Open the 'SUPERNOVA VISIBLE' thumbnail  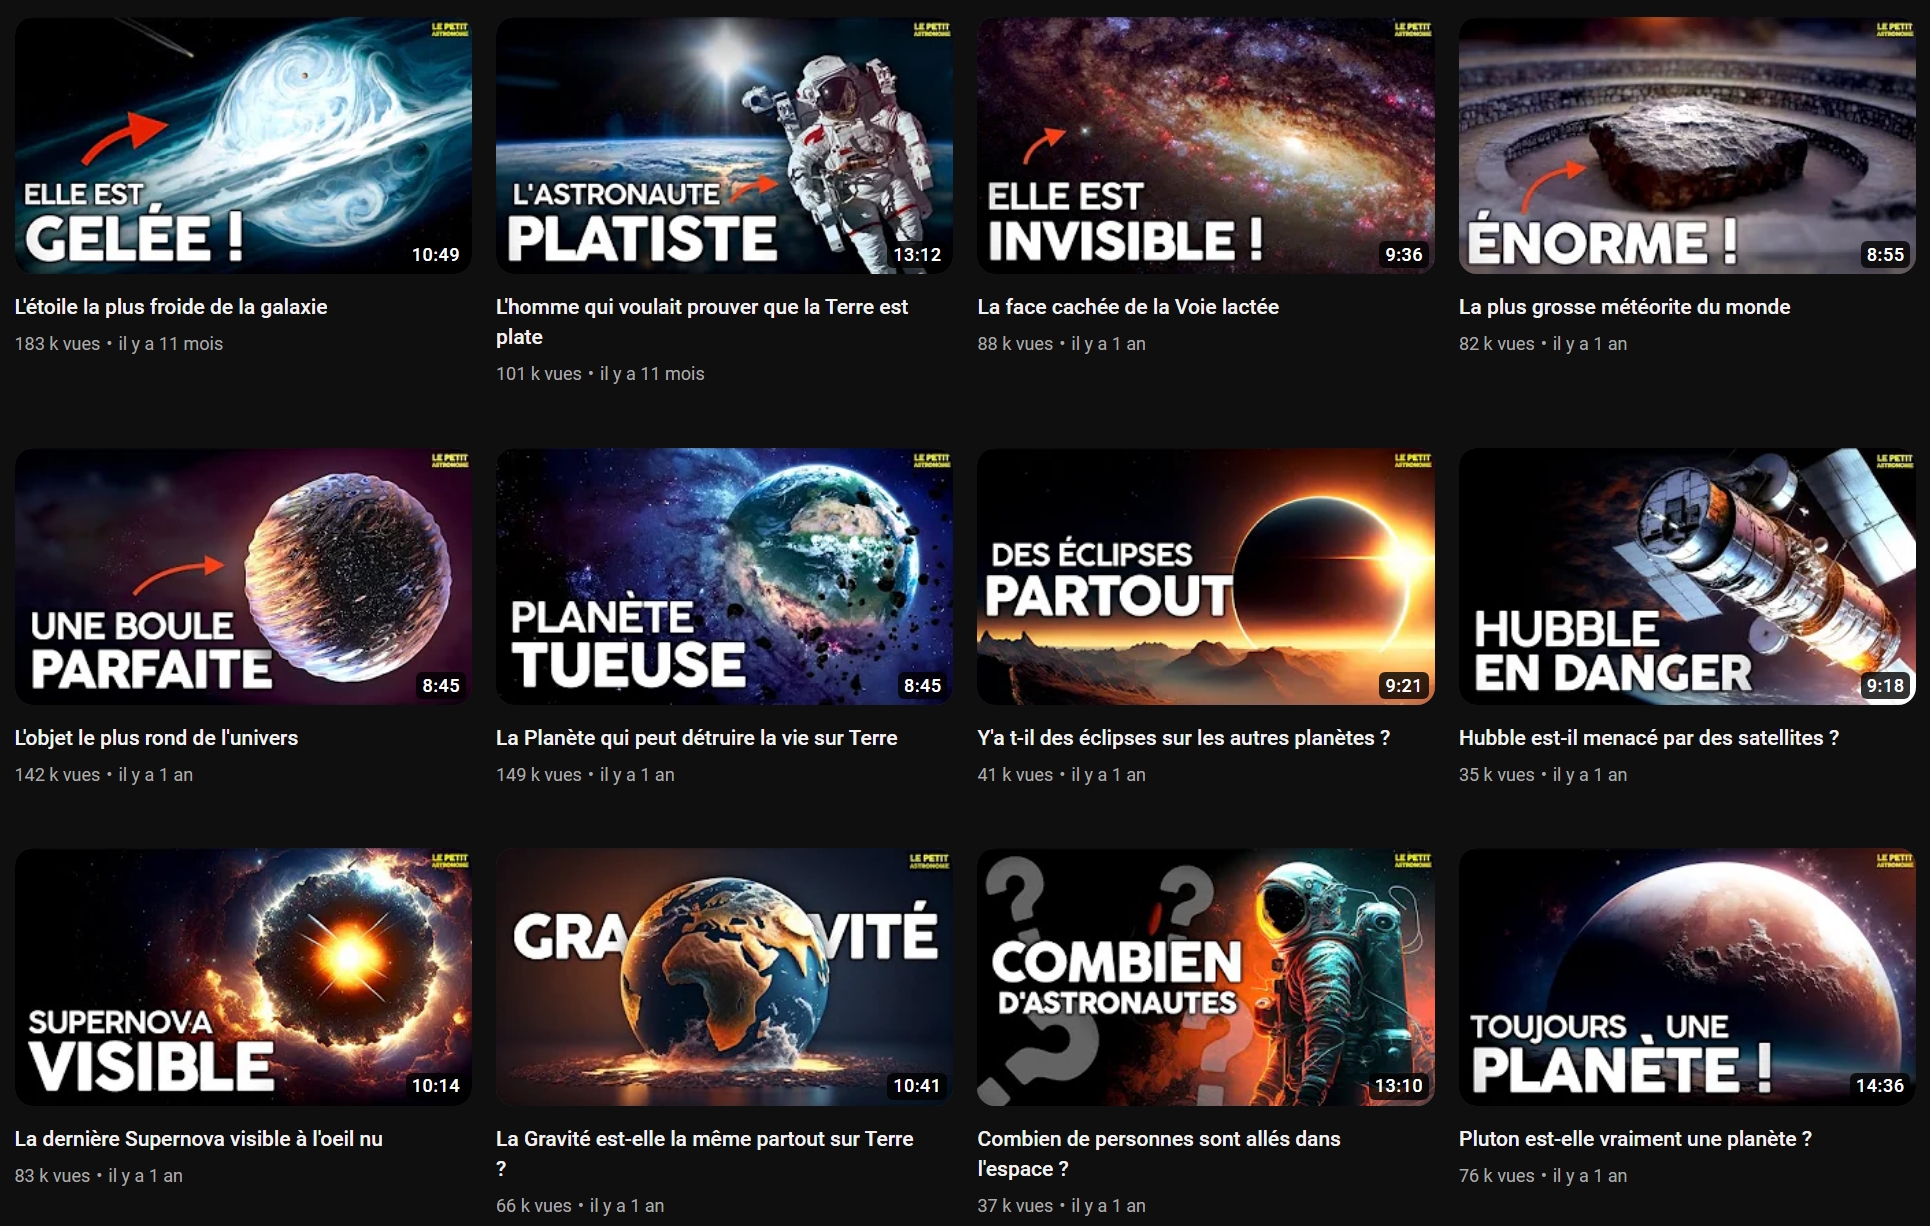243,977
